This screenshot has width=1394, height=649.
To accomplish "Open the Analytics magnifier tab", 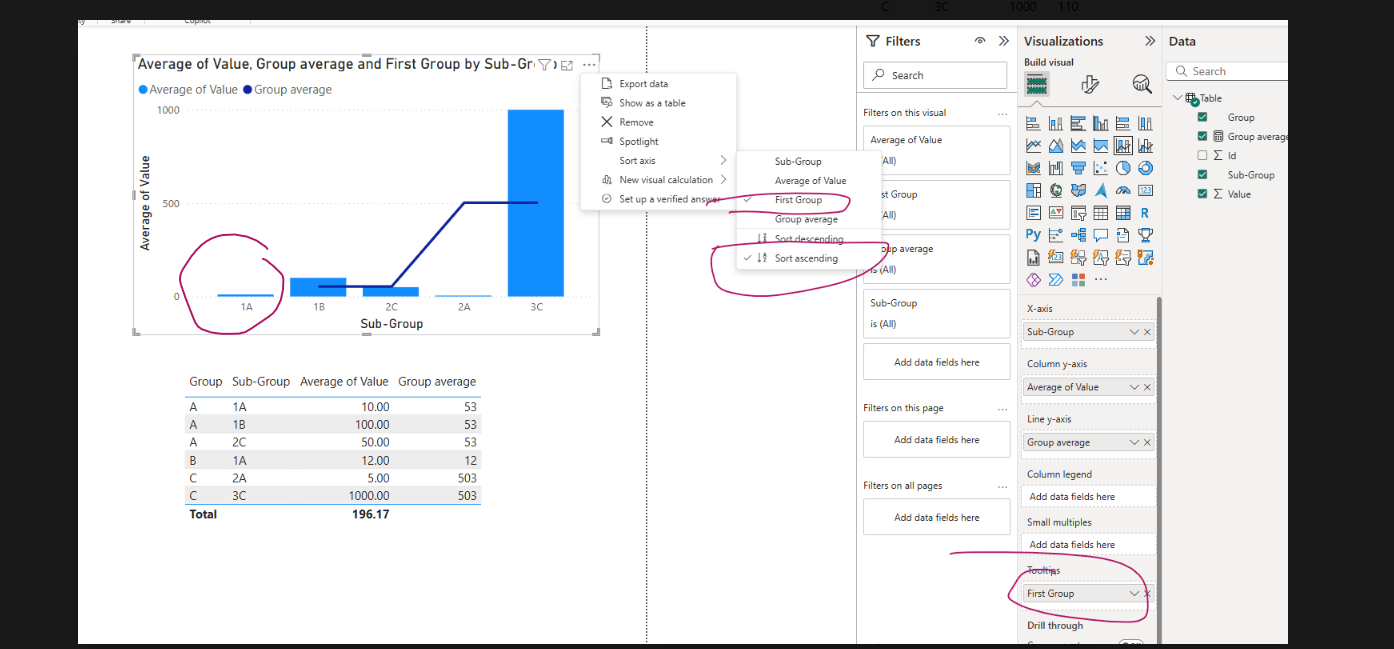I will tap(1142, 84).
